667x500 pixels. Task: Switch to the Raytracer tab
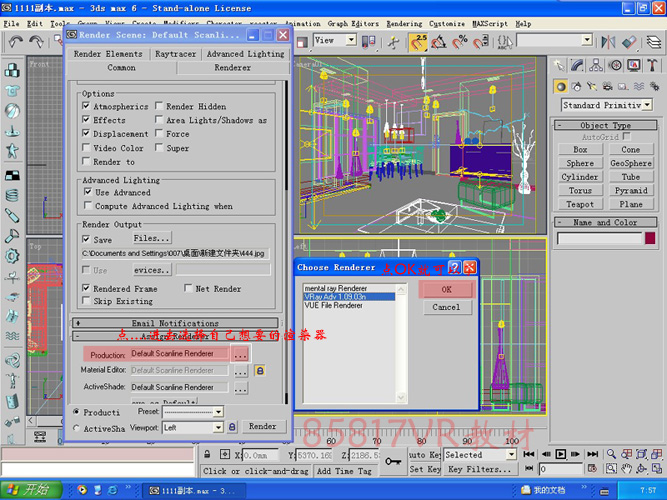pos(175,54)
